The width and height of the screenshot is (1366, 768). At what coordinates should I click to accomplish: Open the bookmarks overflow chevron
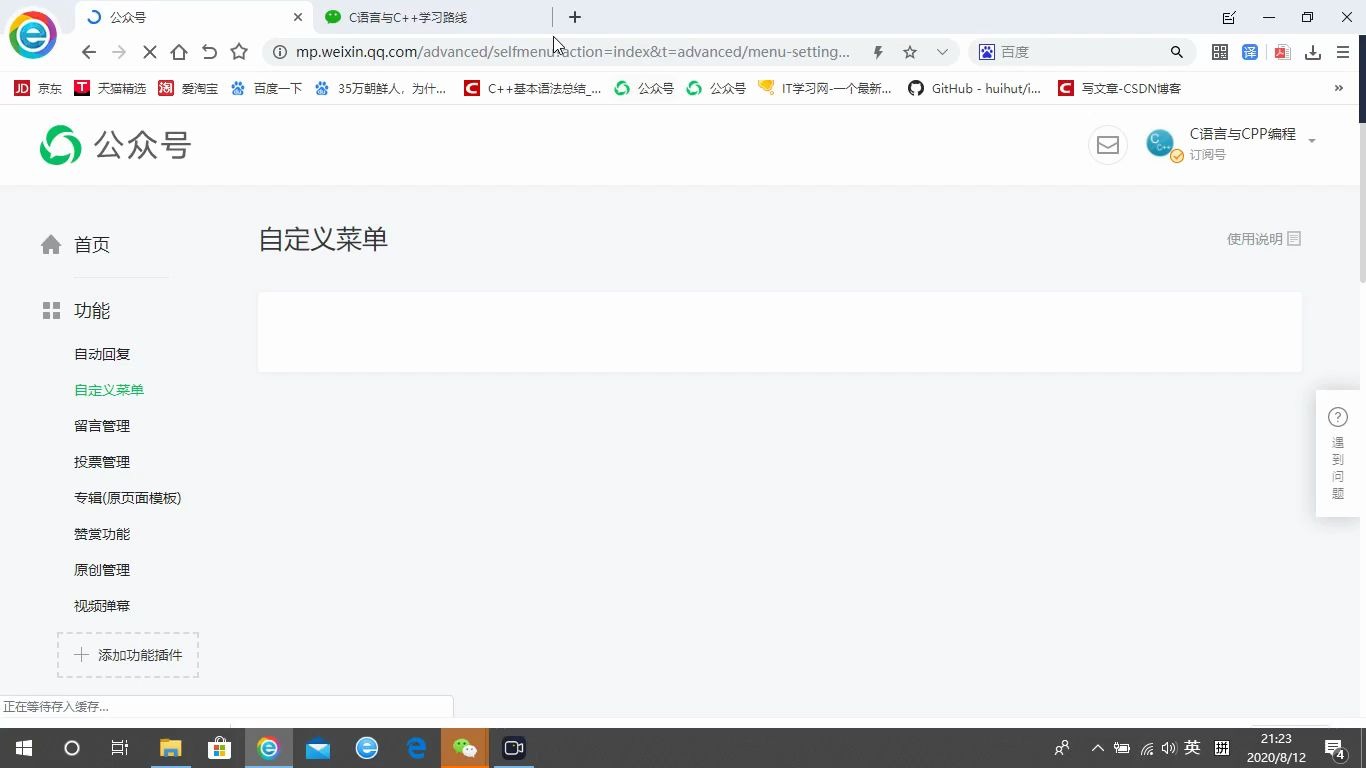[1338, 88]
